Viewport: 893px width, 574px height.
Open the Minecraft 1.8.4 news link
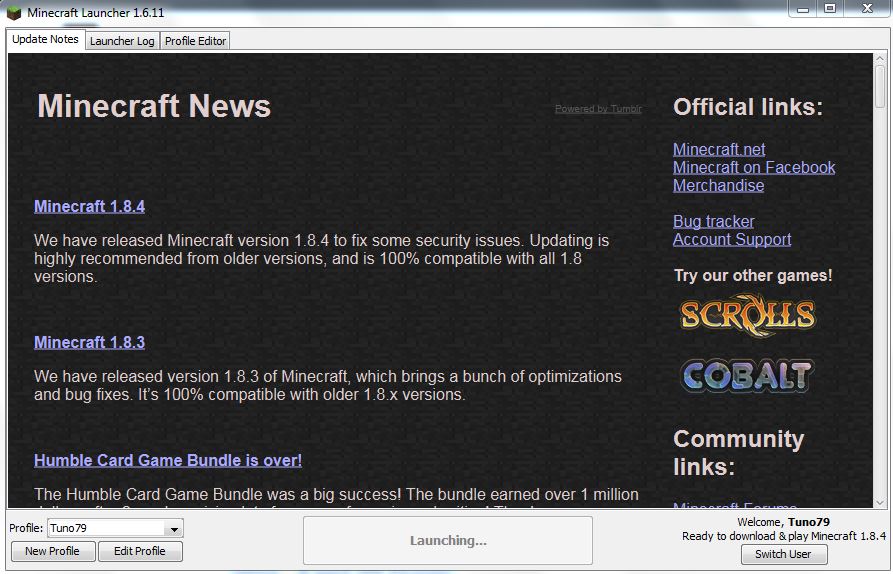[89, 206]
